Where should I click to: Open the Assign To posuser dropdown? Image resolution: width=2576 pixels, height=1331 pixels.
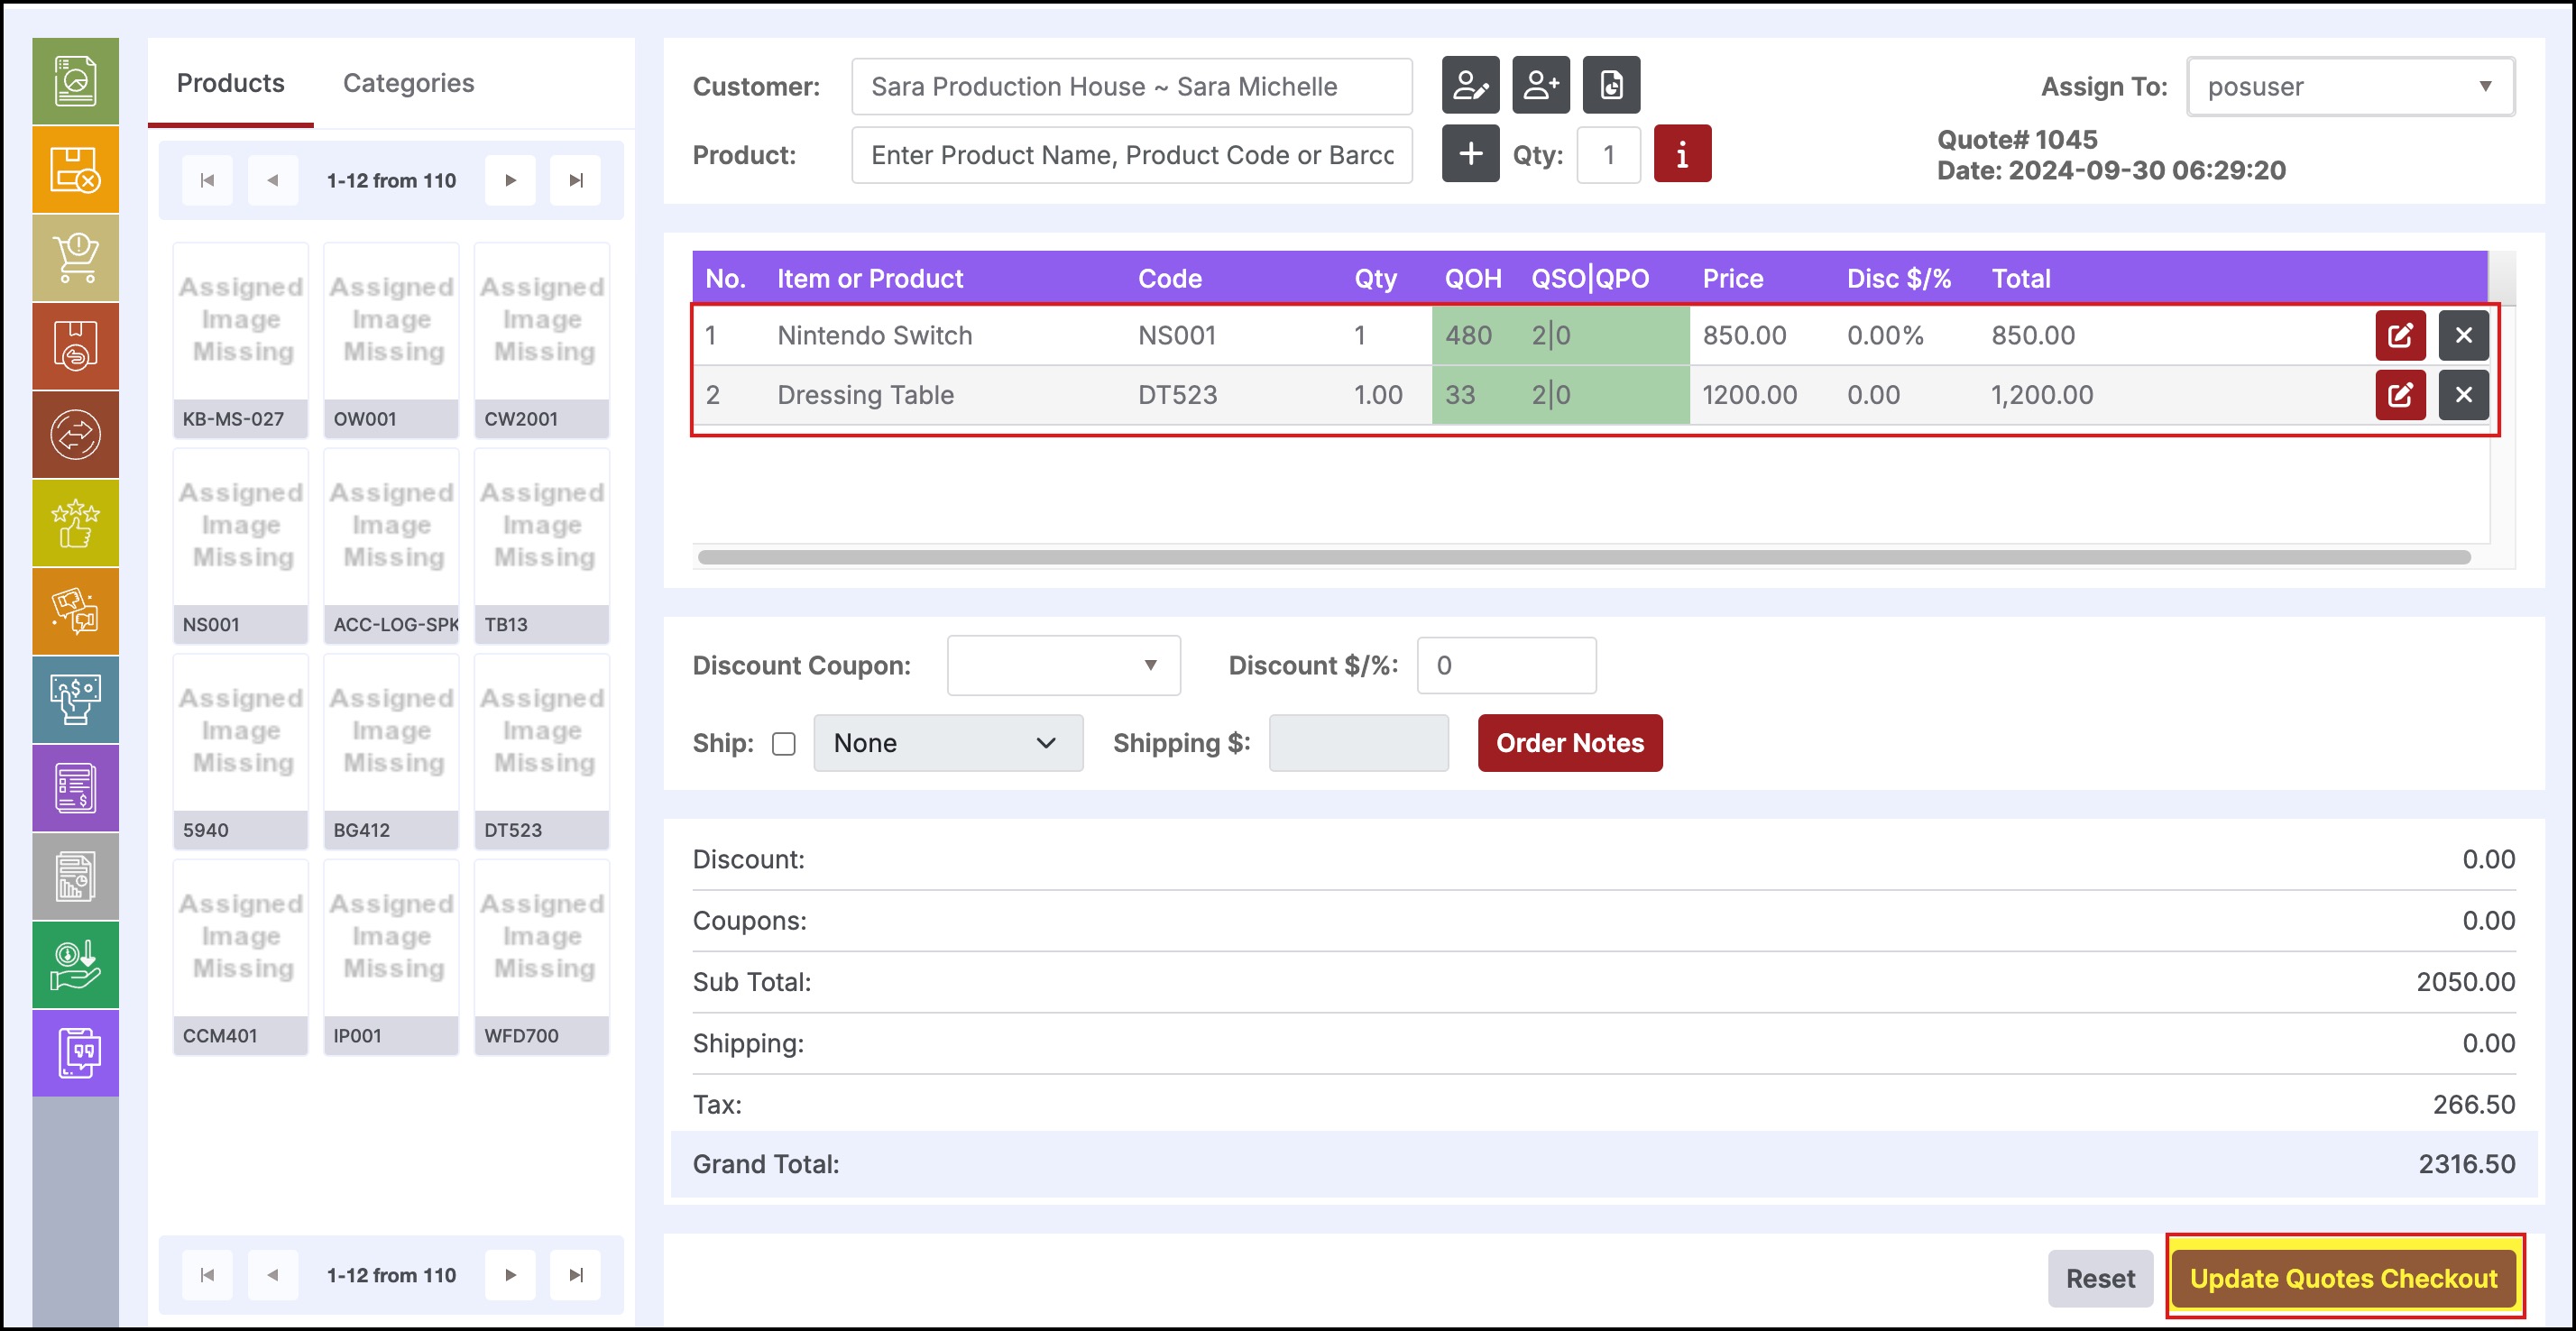[x=2350, y=87]
